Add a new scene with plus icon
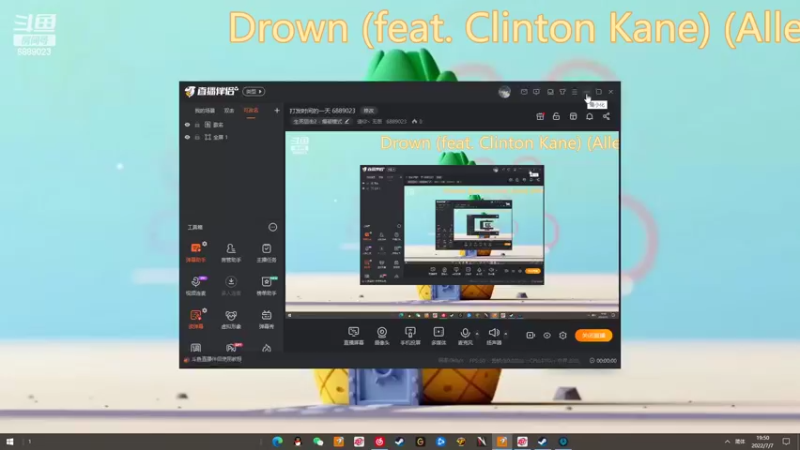This screenshot has height=450, width=800. pyautogui.click(x=277, y=110)
